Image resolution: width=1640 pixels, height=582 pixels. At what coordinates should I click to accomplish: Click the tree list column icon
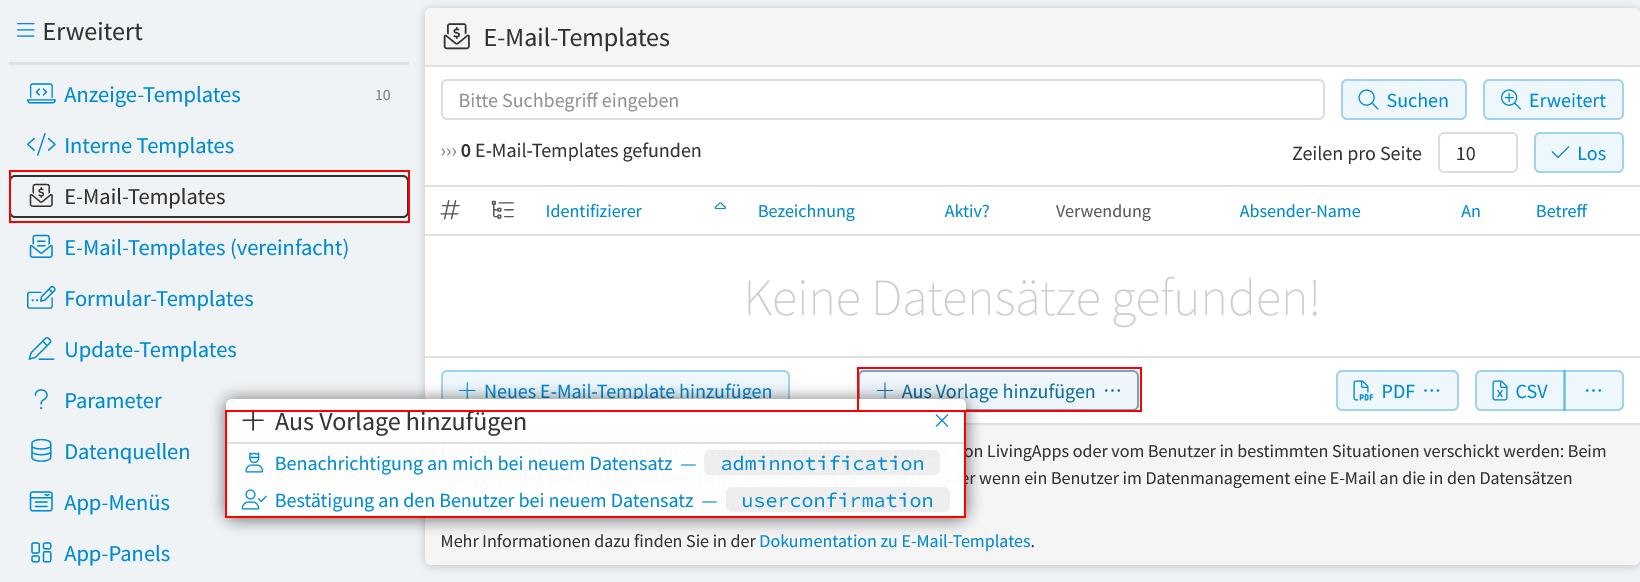(x=503, y=210)
